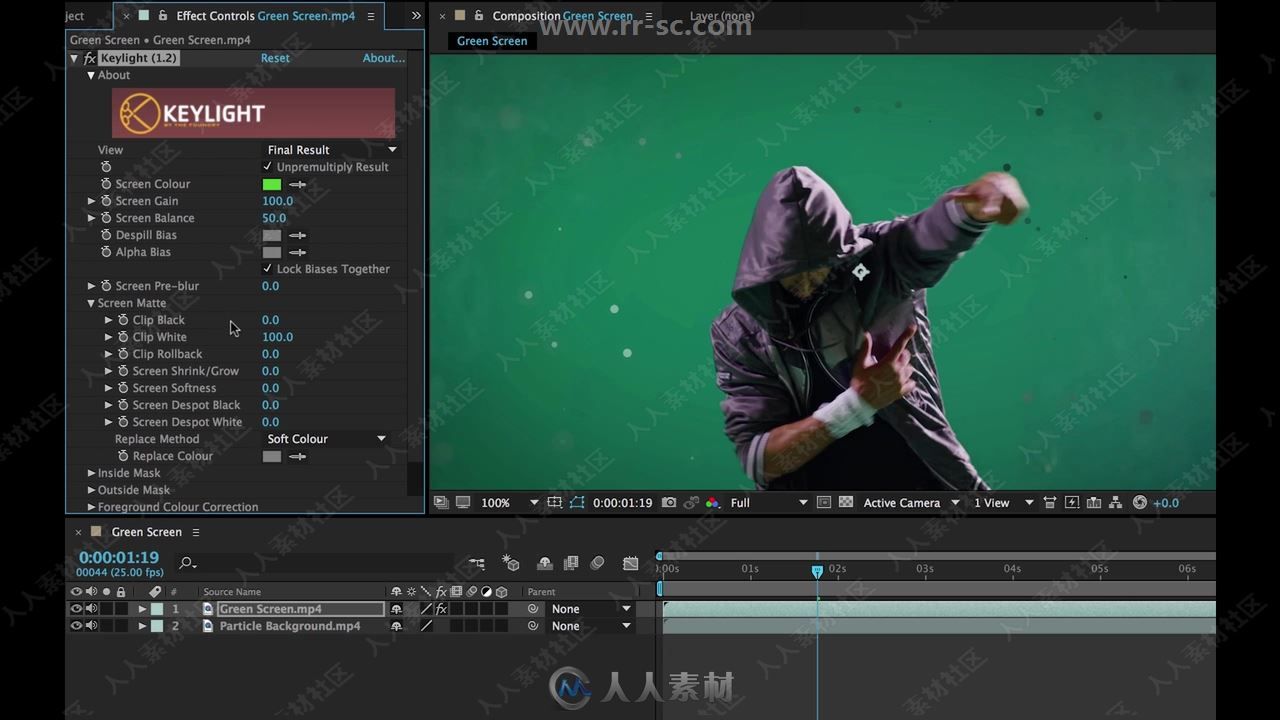Hide the Green Screen.mp4 layer eye
Viewport: 1280px width, 720px height.
[76, 609]
